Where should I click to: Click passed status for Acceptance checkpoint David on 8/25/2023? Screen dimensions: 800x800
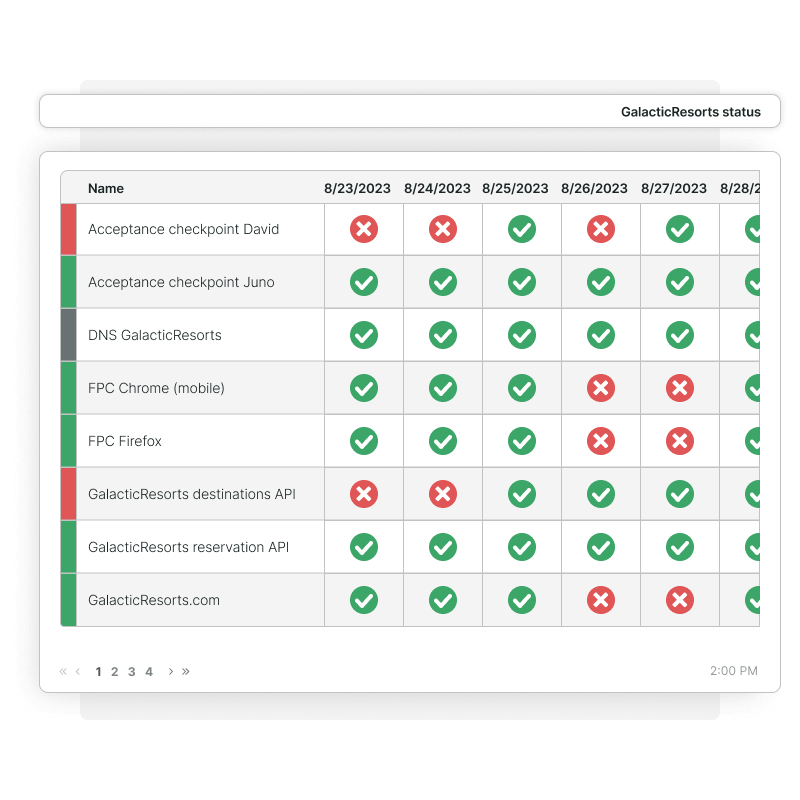pos(522,229)
